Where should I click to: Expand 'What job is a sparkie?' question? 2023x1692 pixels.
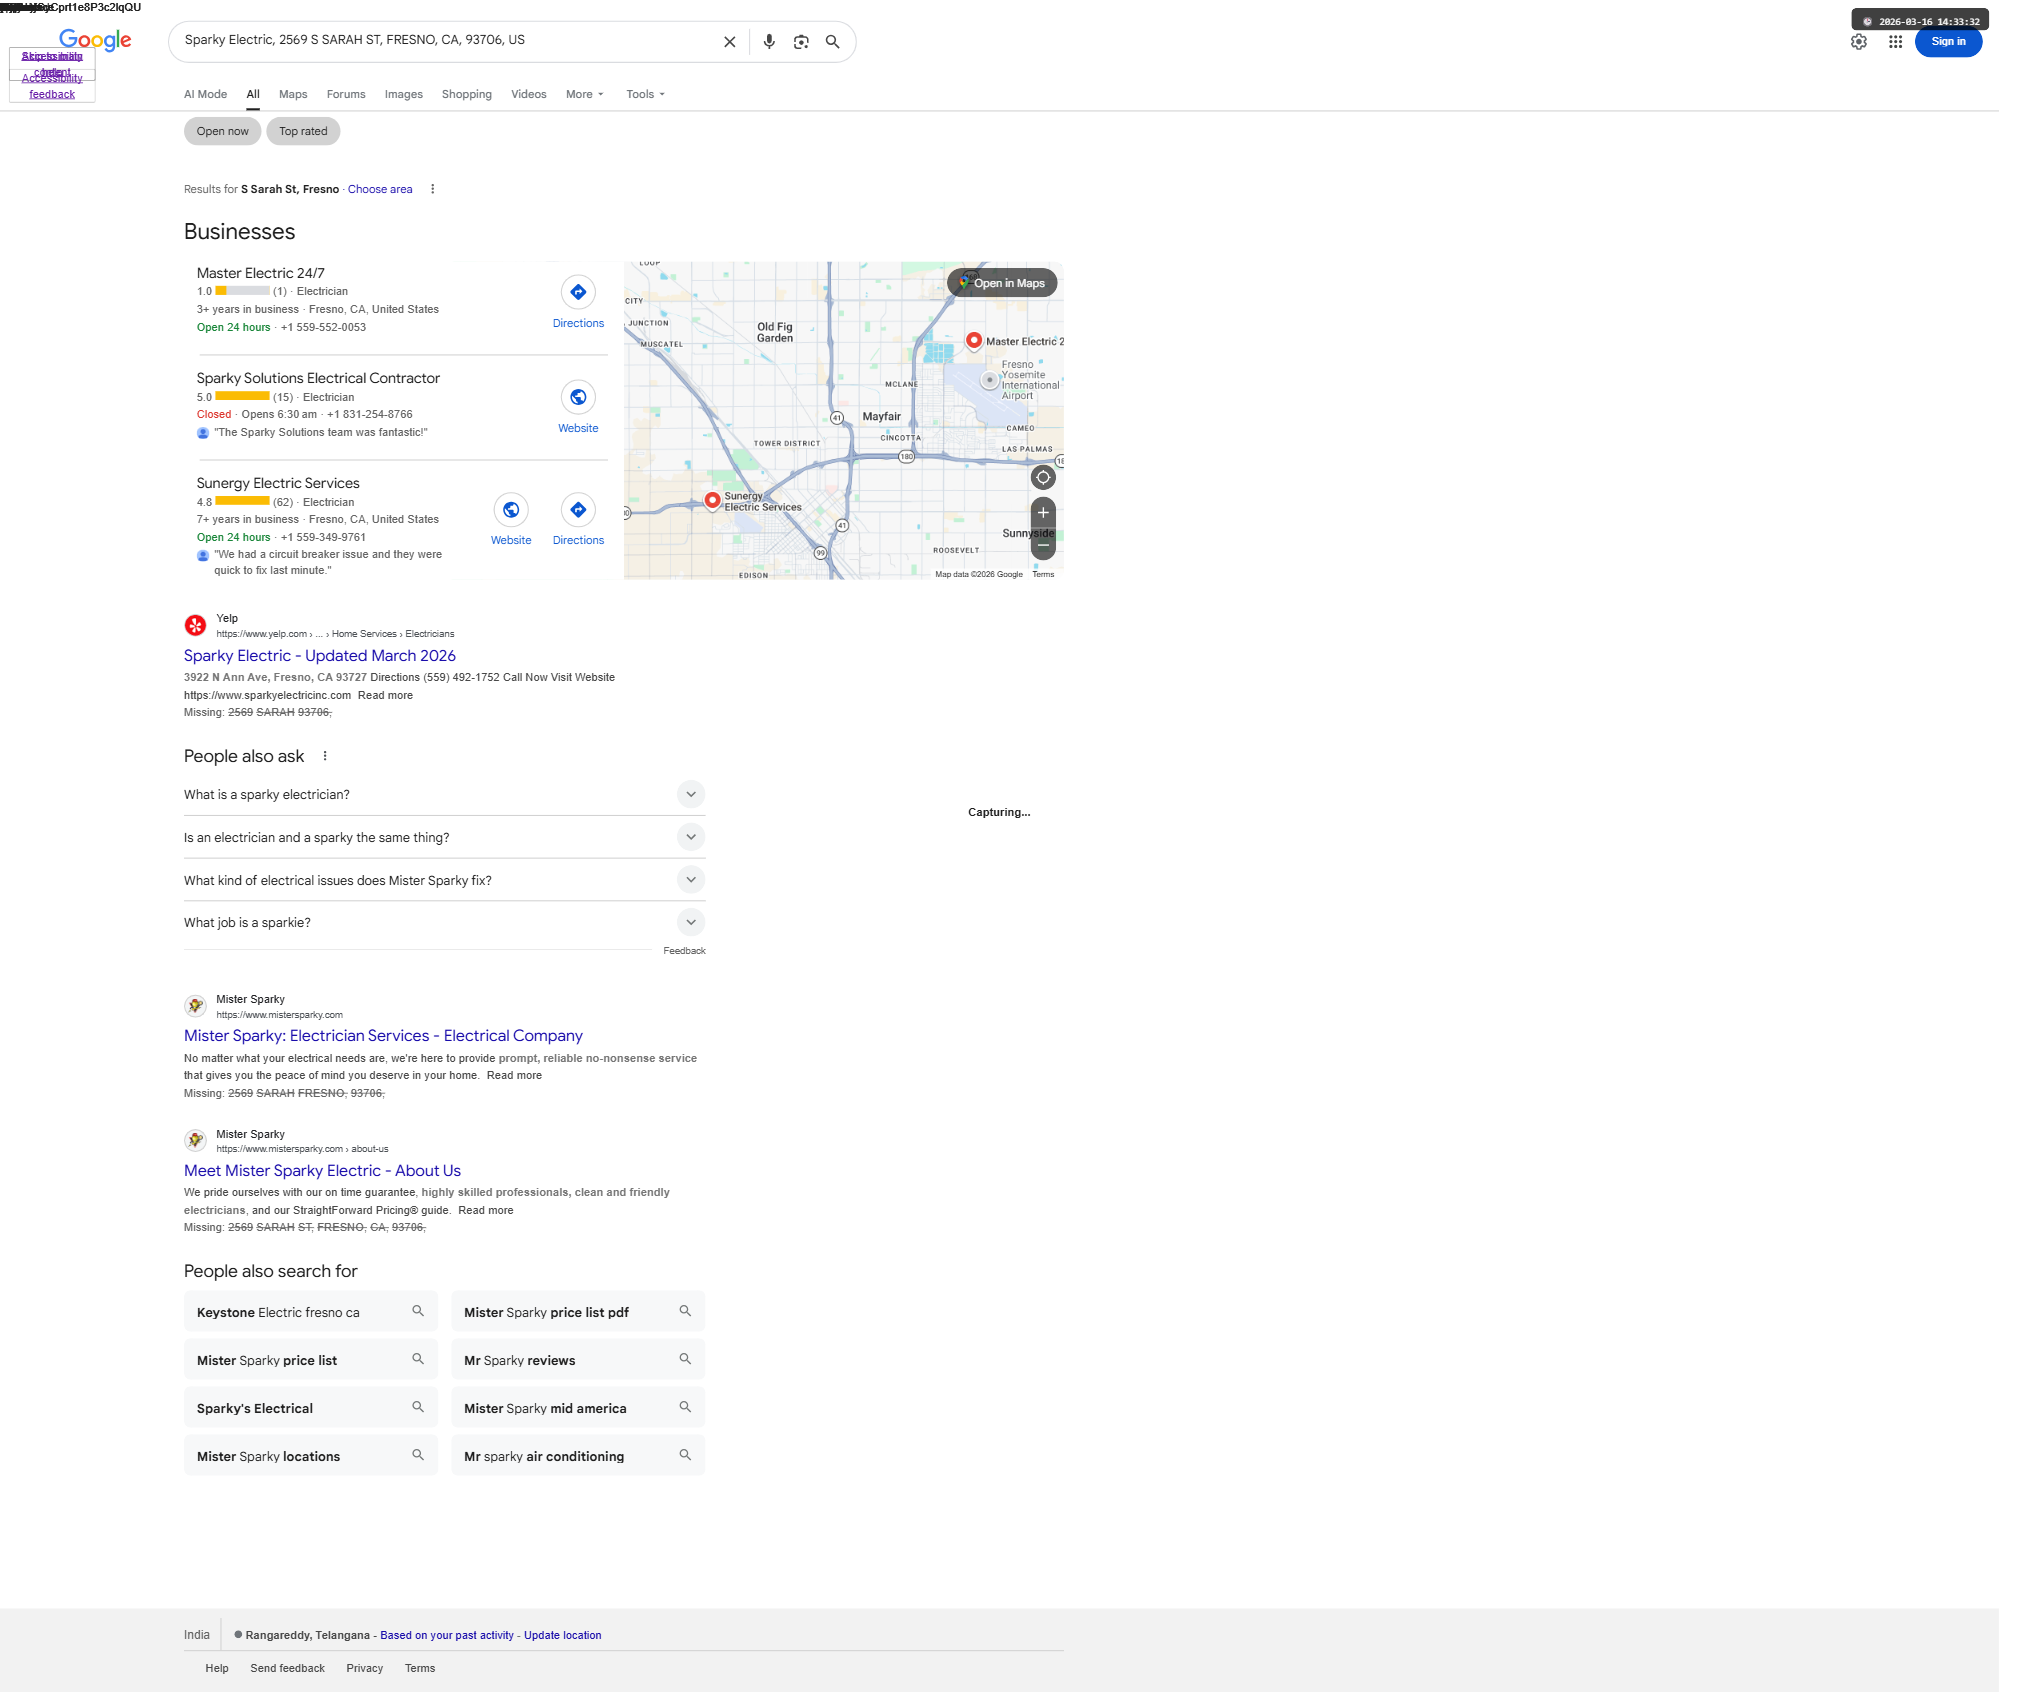click(x=690, y=922)
